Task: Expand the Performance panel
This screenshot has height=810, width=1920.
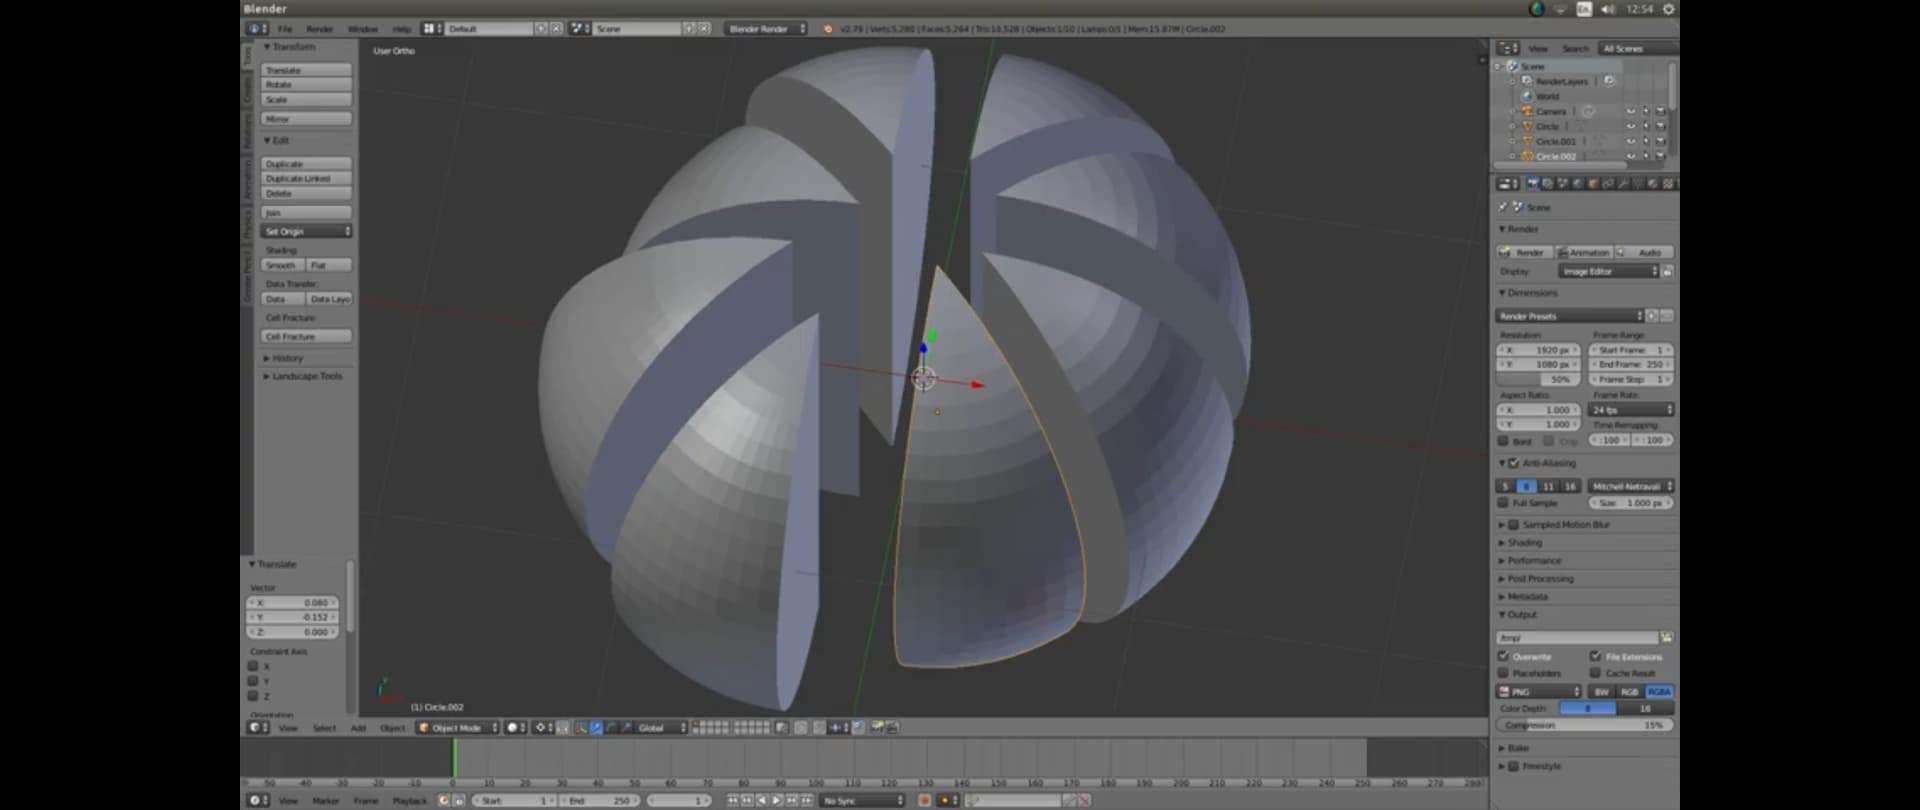Action: (x=1534, y=561)
